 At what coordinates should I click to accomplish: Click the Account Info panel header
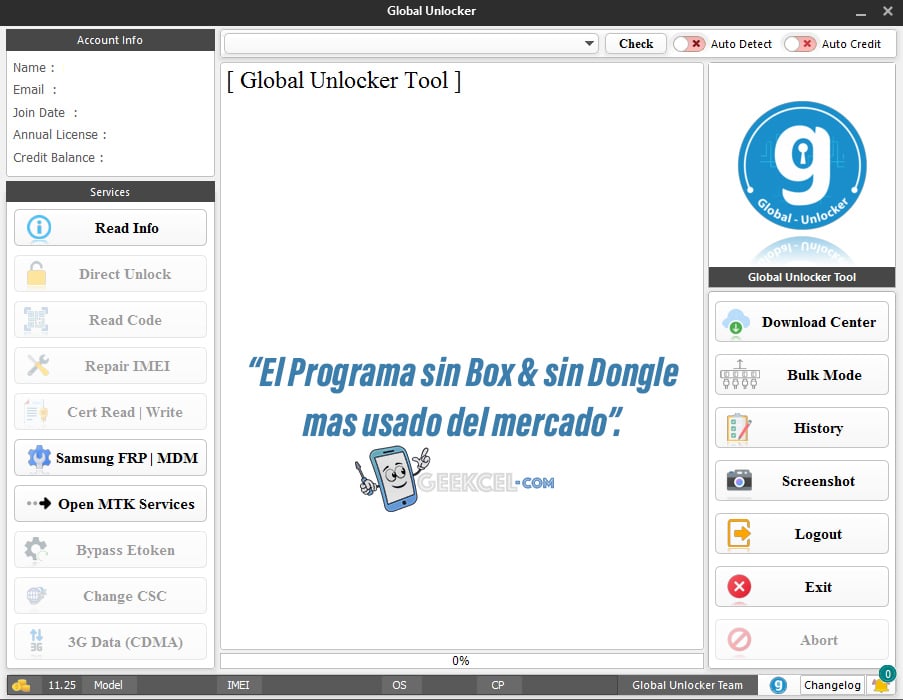[x=110, y=40]
